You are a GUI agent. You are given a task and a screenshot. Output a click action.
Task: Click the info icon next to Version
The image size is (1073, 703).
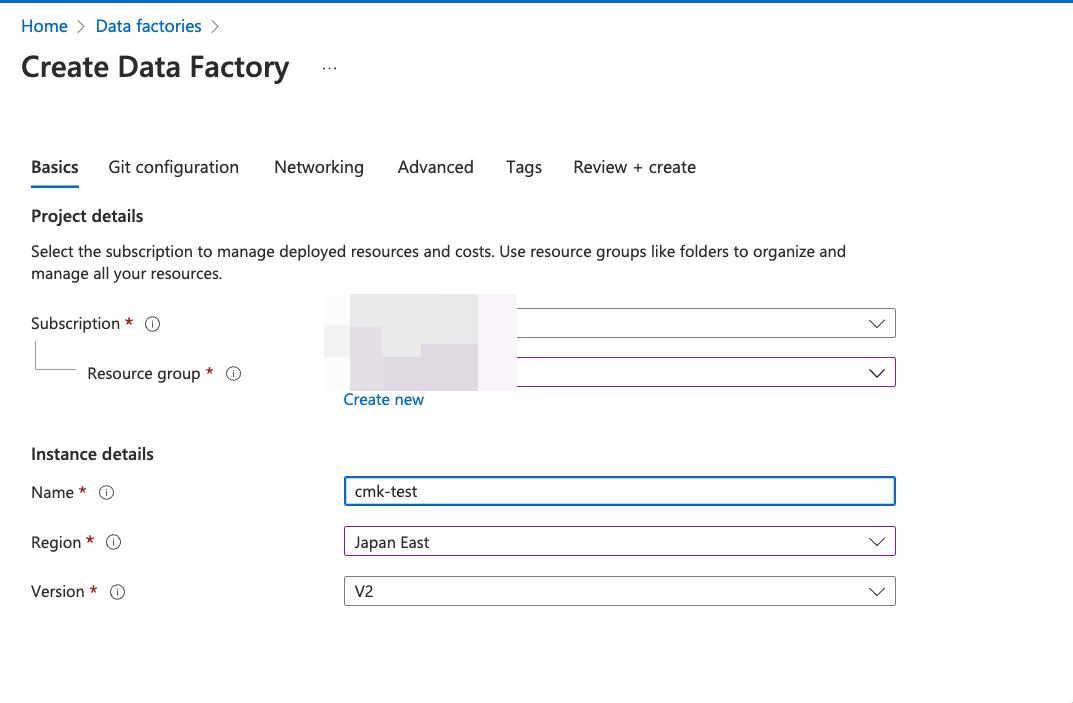(117, 591)
